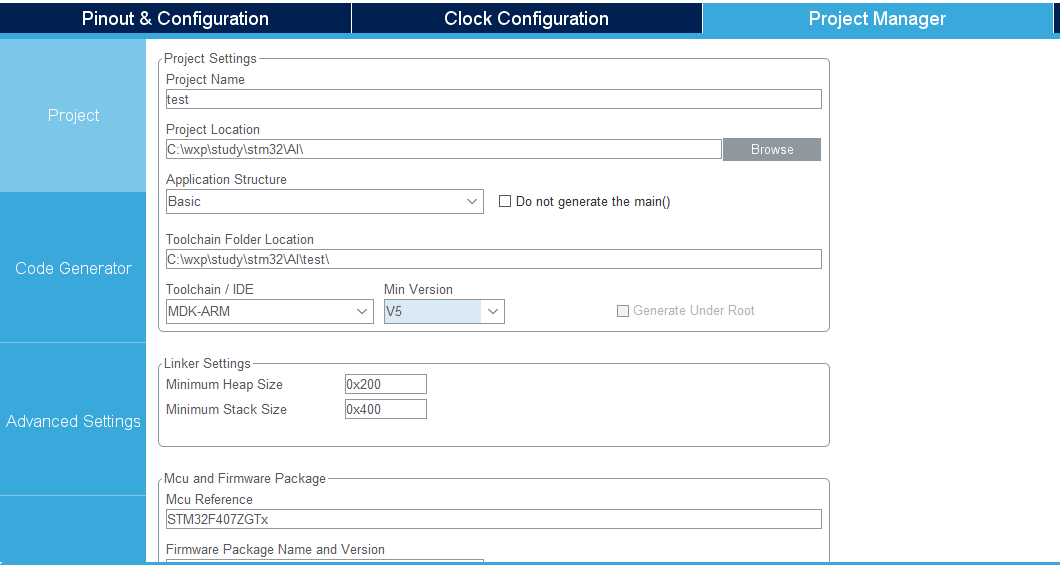Enable Do not generate the main()
This screenshot has height=565, width=1060.
tap(505, 201)
